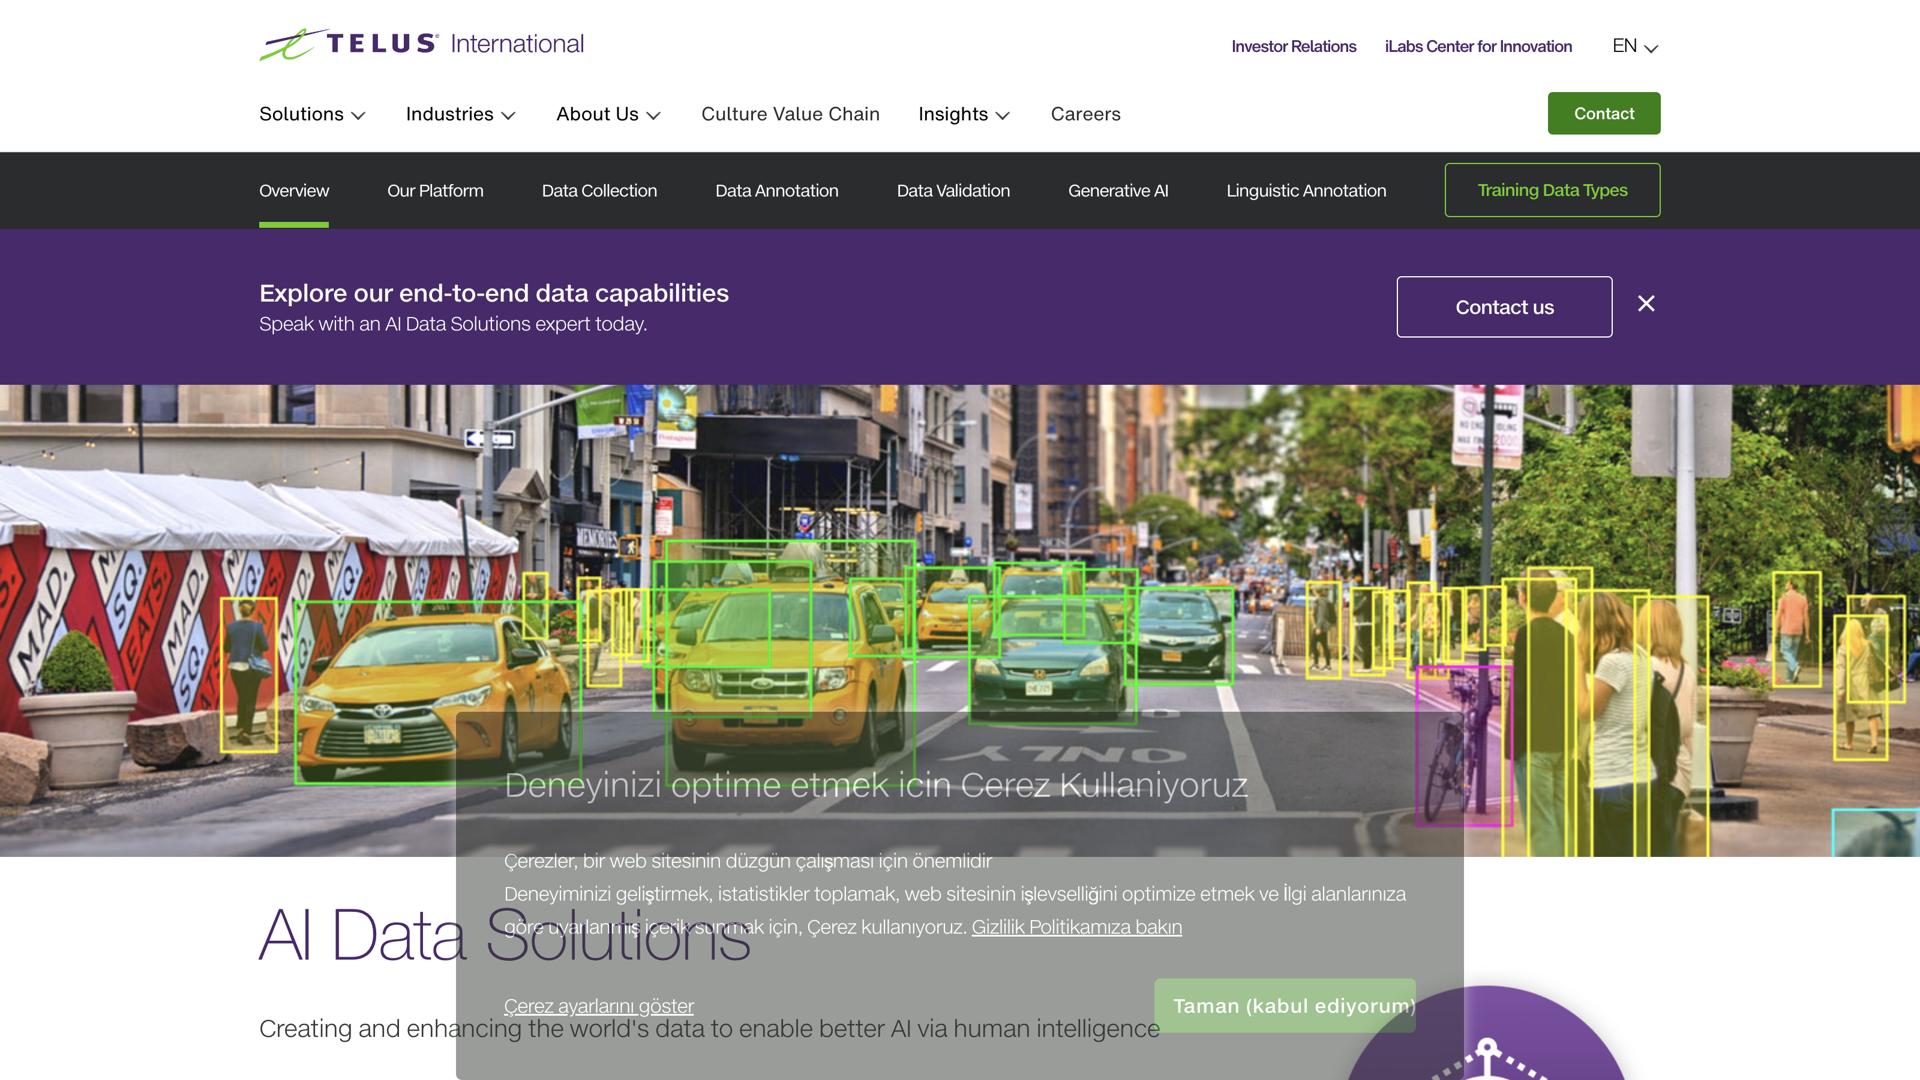Click the TELUS International logo

click(421, 45)
